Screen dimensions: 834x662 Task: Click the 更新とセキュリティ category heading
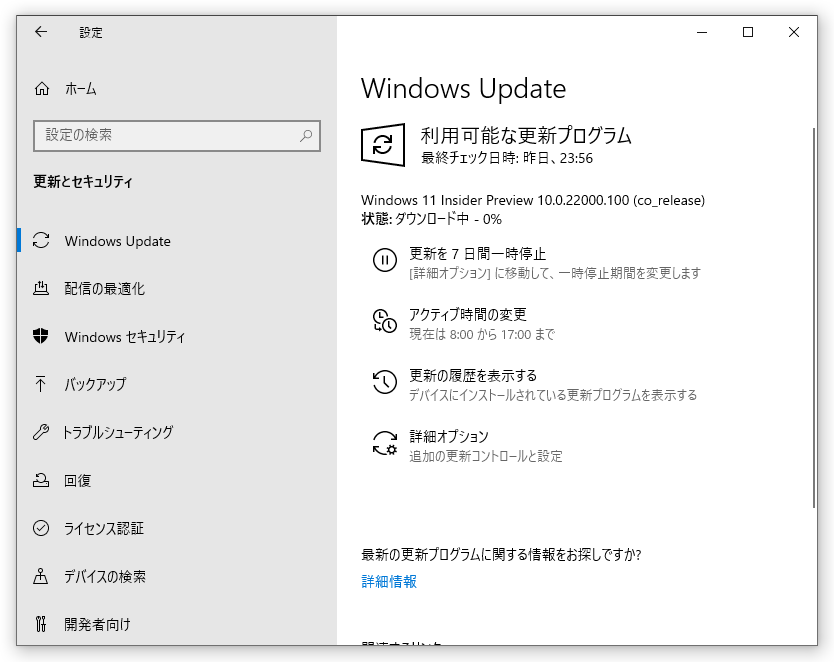coord(83,181)
